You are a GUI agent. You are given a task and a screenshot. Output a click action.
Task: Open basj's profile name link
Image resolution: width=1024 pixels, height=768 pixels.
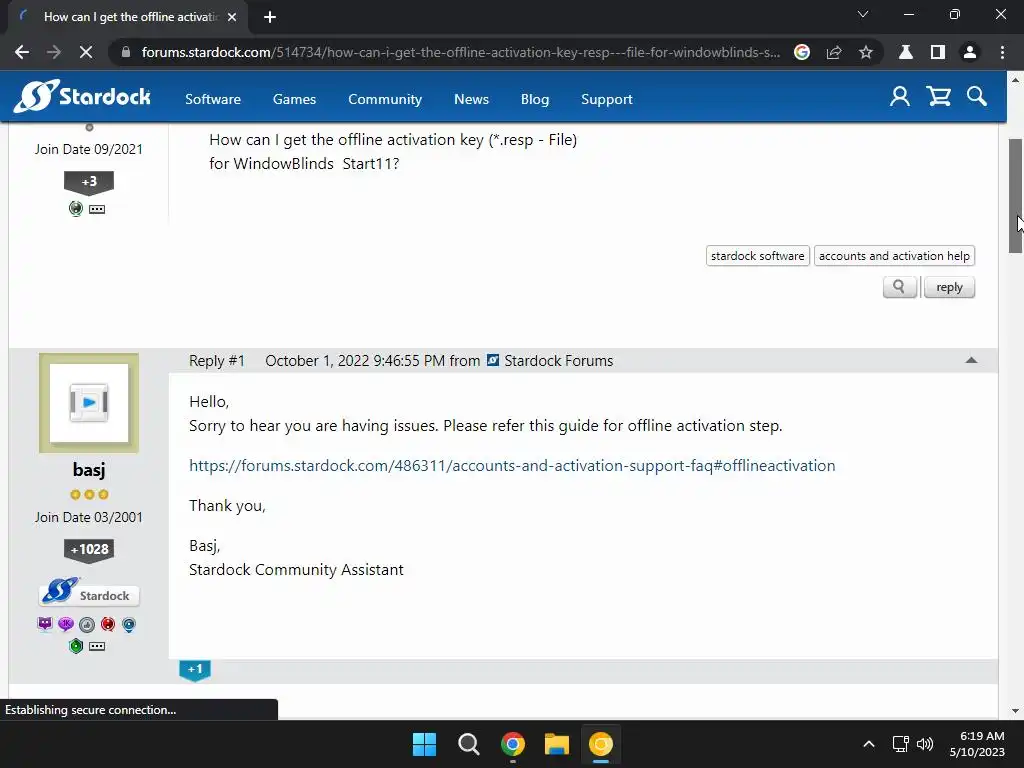(x=89, y=470)
